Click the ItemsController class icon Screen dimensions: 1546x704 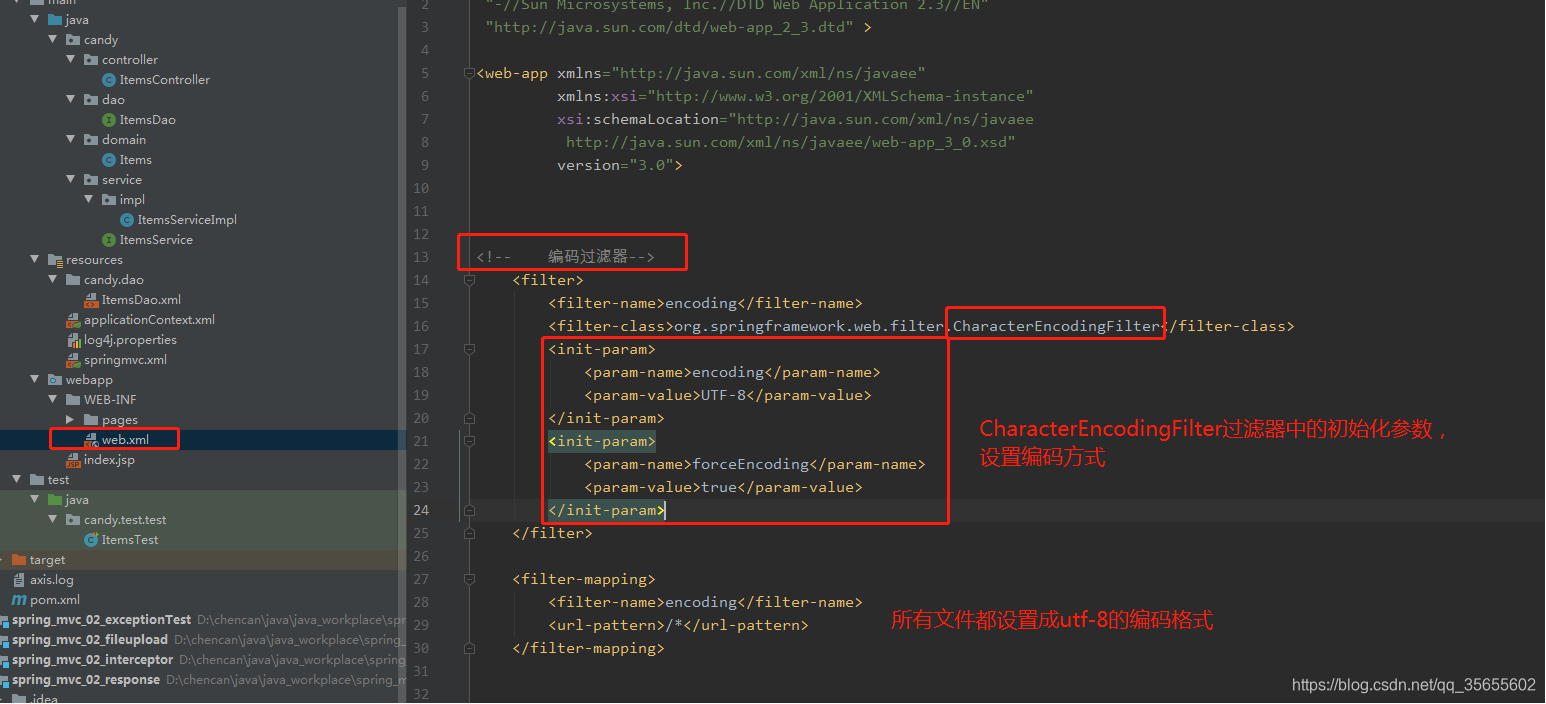coord(109,80)
